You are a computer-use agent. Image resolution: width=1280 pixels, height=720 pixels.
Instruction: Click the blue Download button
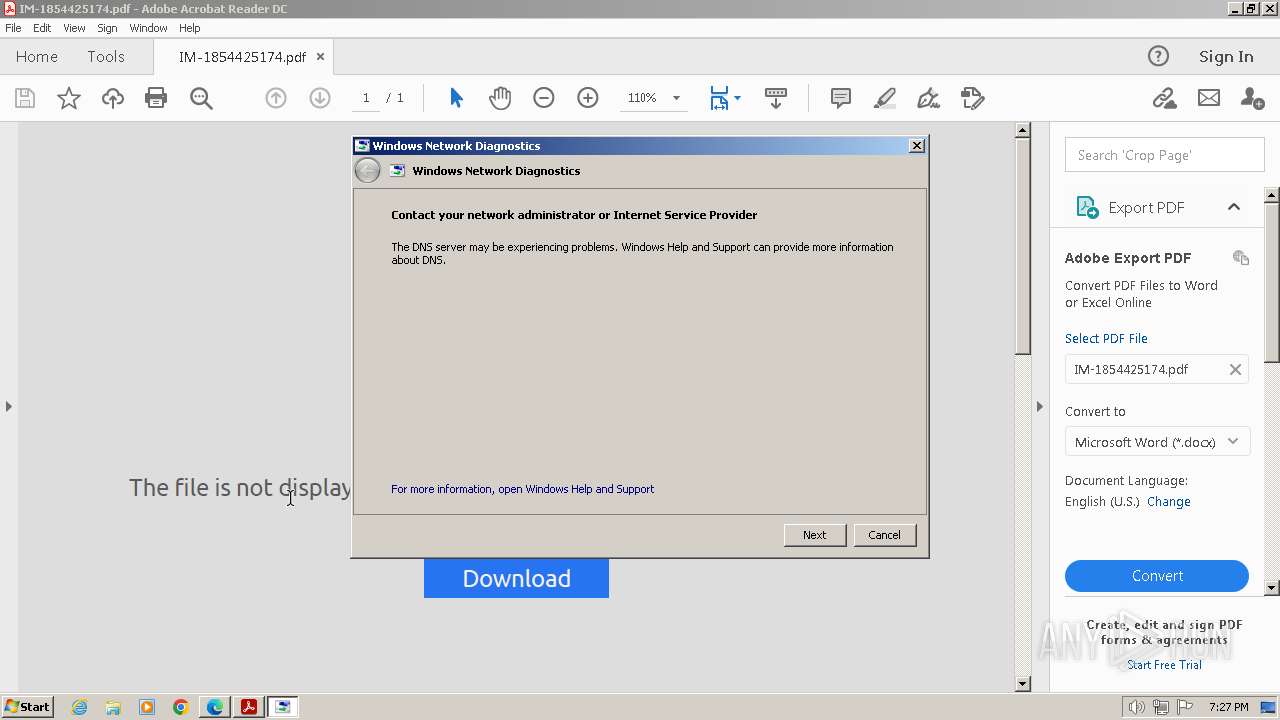pyautogui.click(x=516, y=578)
